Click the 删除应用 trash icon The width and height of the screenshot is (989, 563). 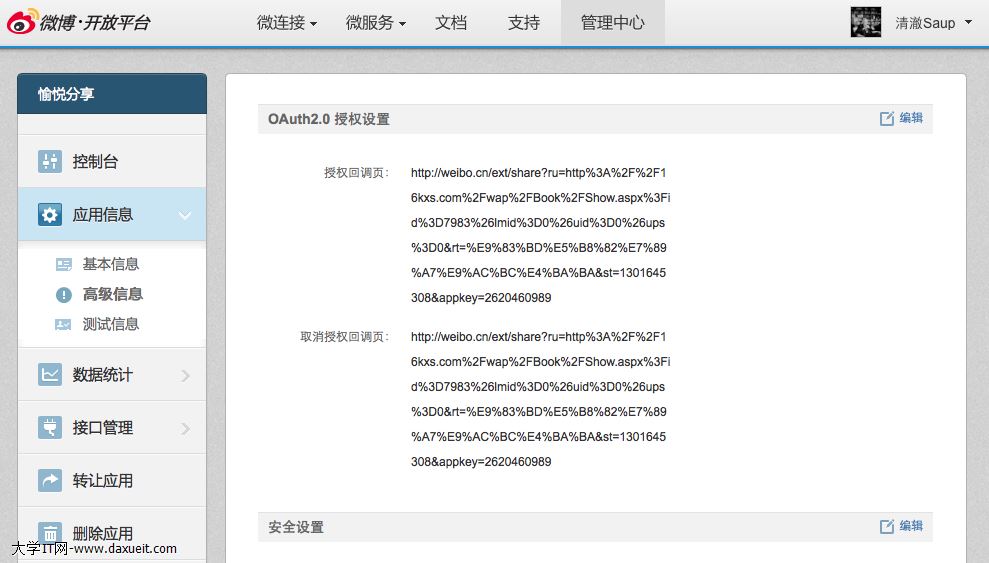pos(50,533)
